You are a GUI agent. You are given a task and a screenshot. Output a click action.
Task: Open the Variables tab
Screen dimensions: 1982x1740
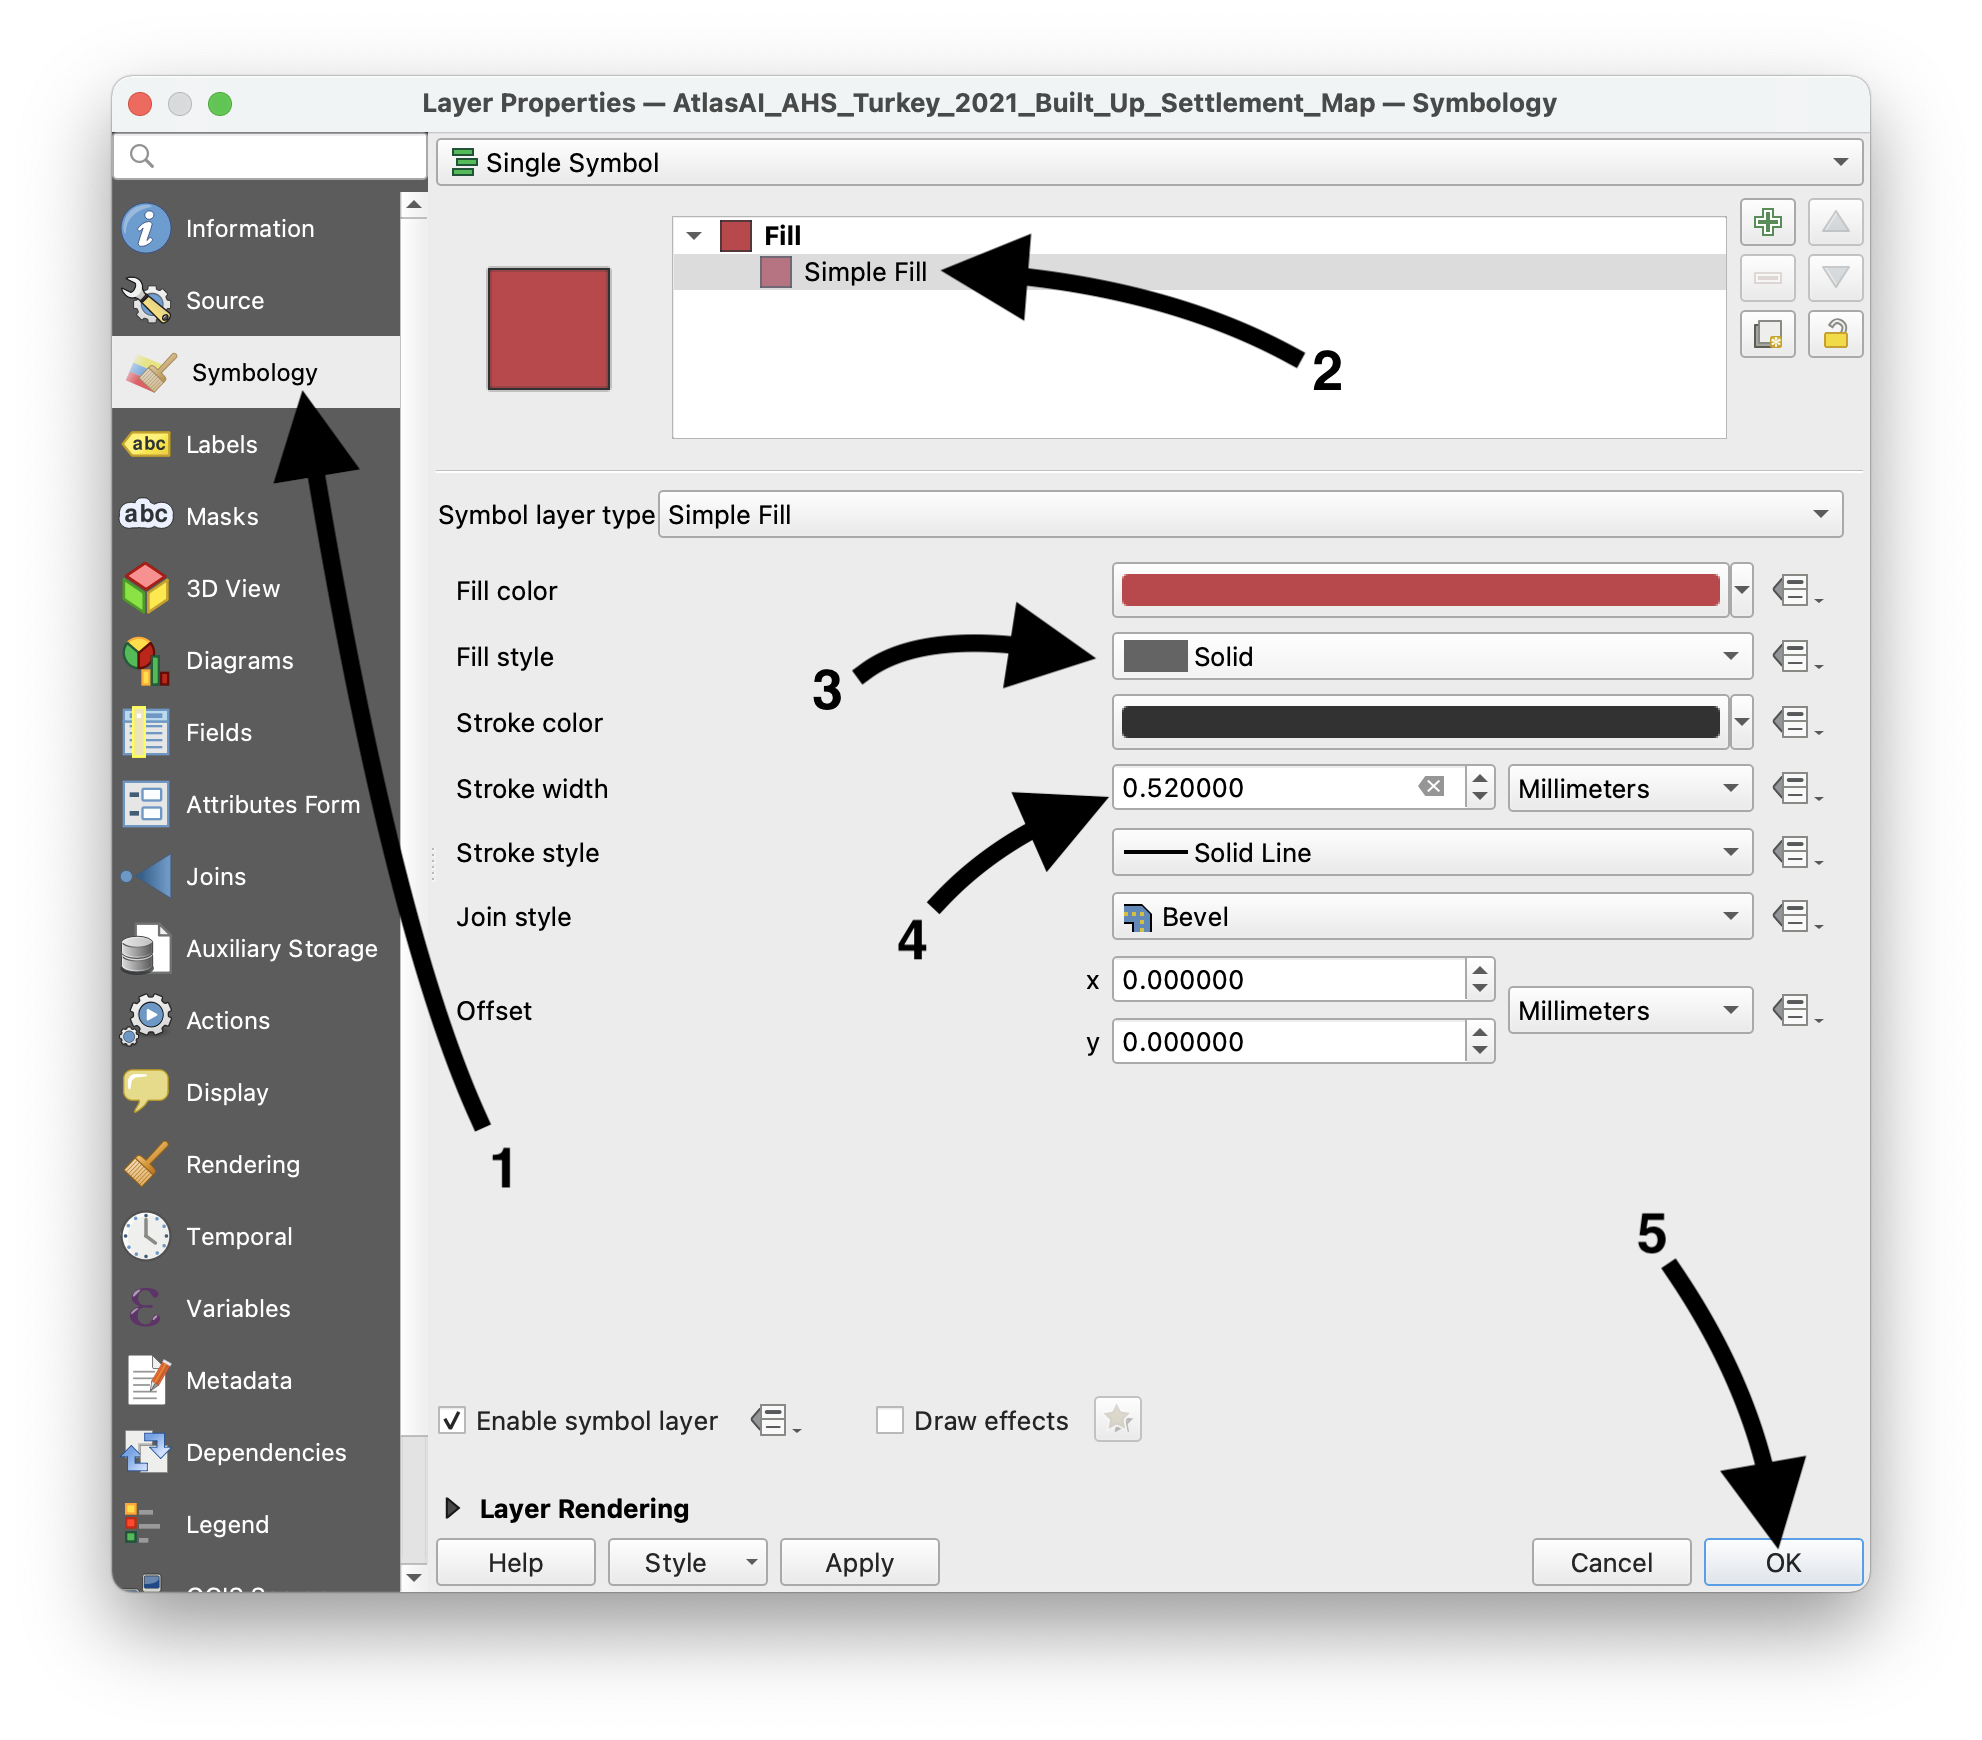[256, 1308]
